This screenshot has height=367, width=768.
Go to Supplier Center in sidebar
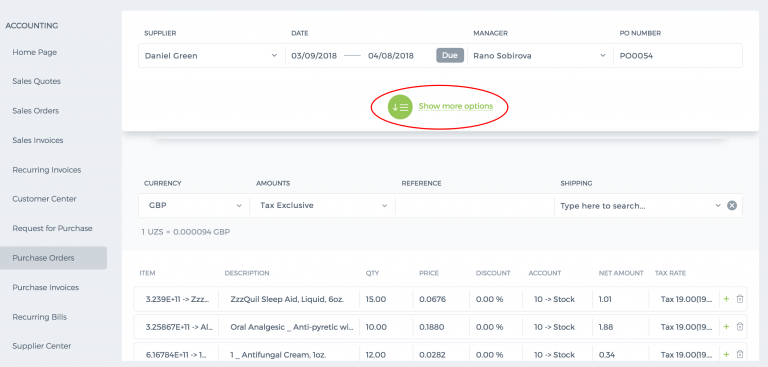[42, 346]
